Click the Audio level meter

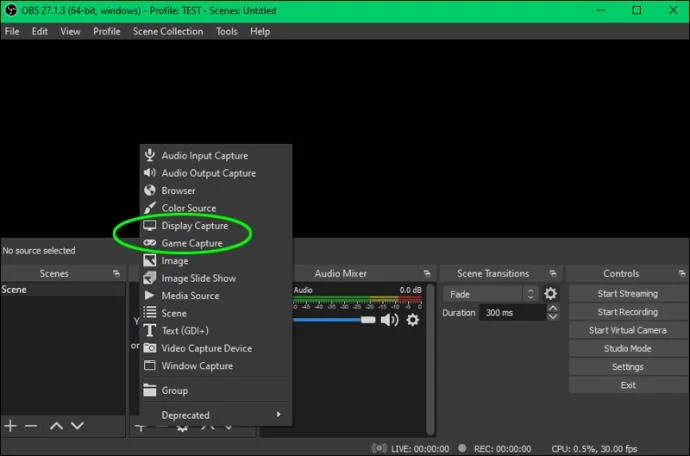tap(357, 299)
